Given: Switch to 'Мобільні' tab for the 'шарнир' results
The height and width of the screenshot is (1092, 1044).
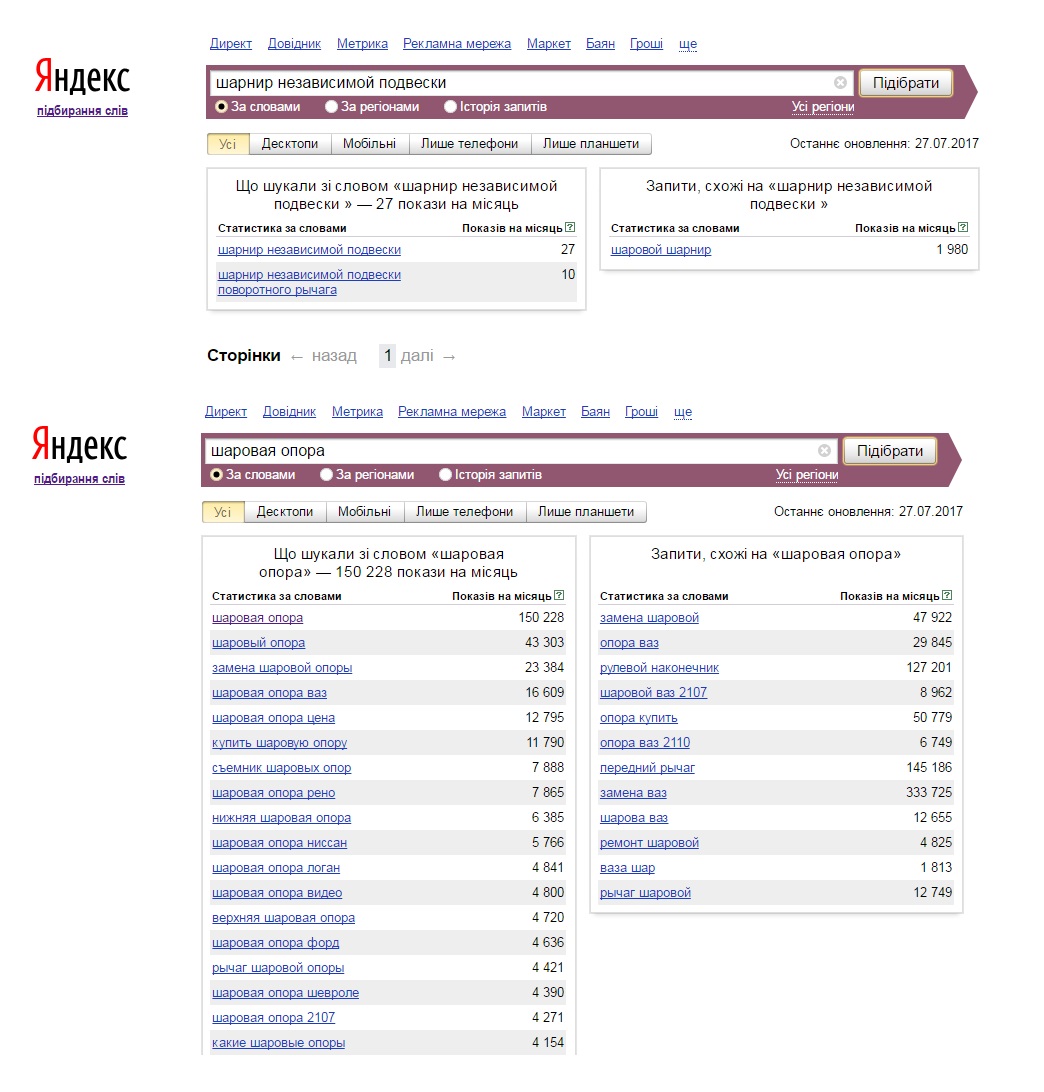Looking at the screenshot, I should (370, 144).
